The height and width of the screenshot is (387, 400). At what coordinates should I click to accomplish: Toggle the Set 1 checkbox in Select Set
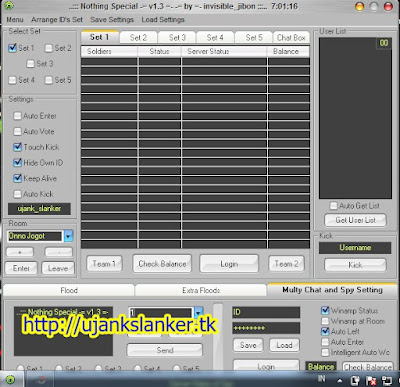pyautogui.click(x=12, y=48)
